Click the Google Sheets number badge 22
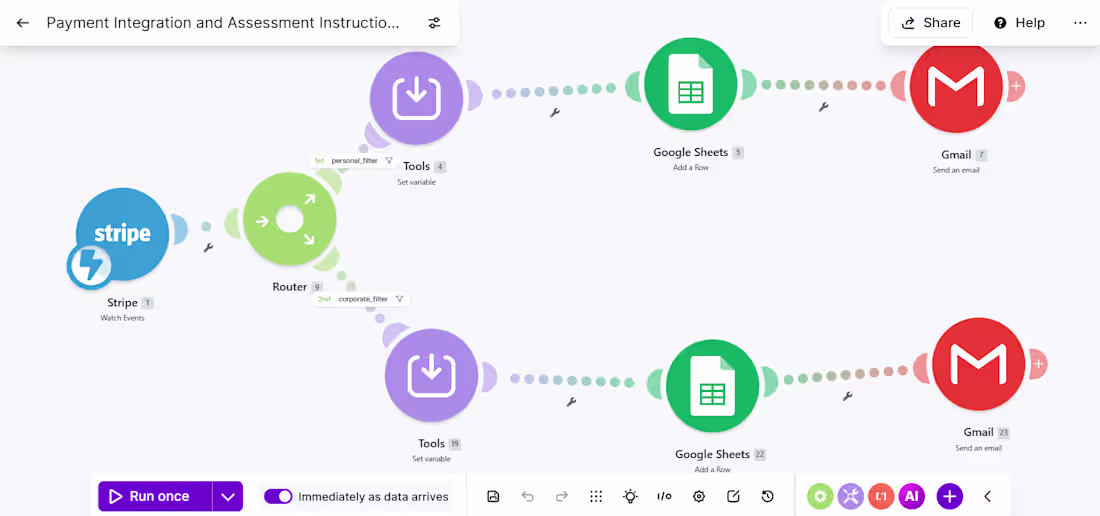This screenshot has width=1100, height=516. pyautogui.click(x=760, y=454)
